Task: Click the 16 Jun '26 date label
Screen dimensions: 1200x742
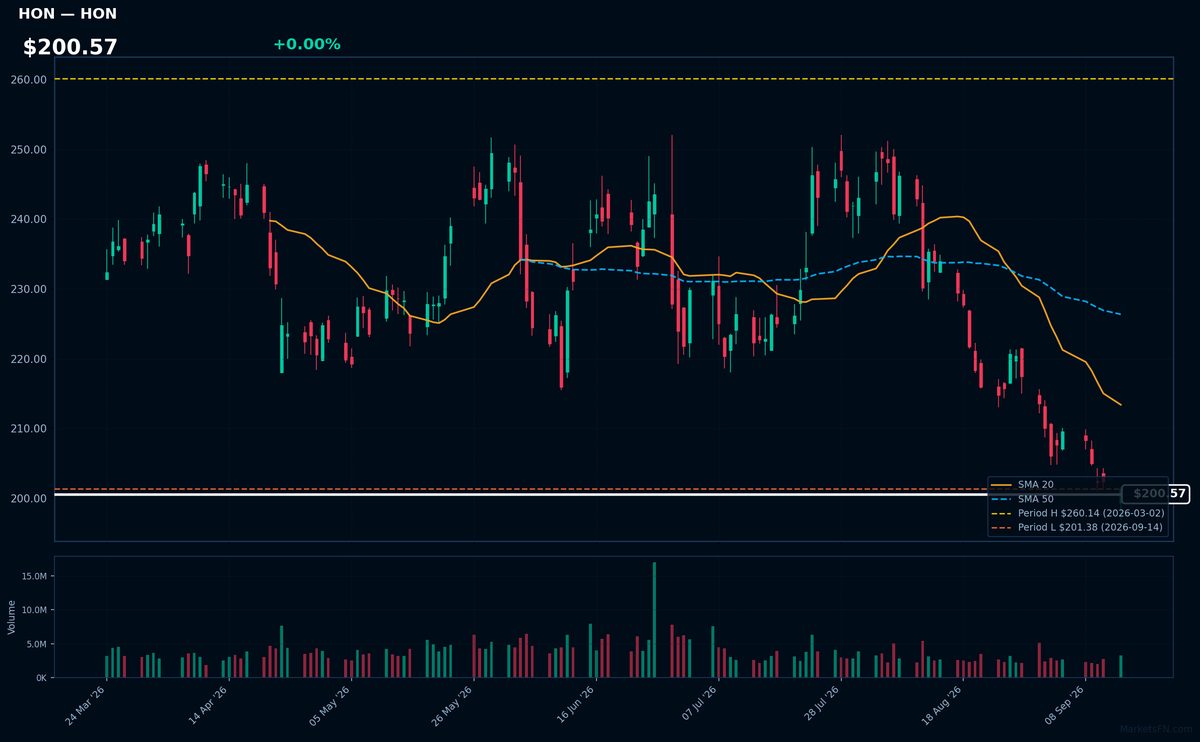Action: pos(575,706)
